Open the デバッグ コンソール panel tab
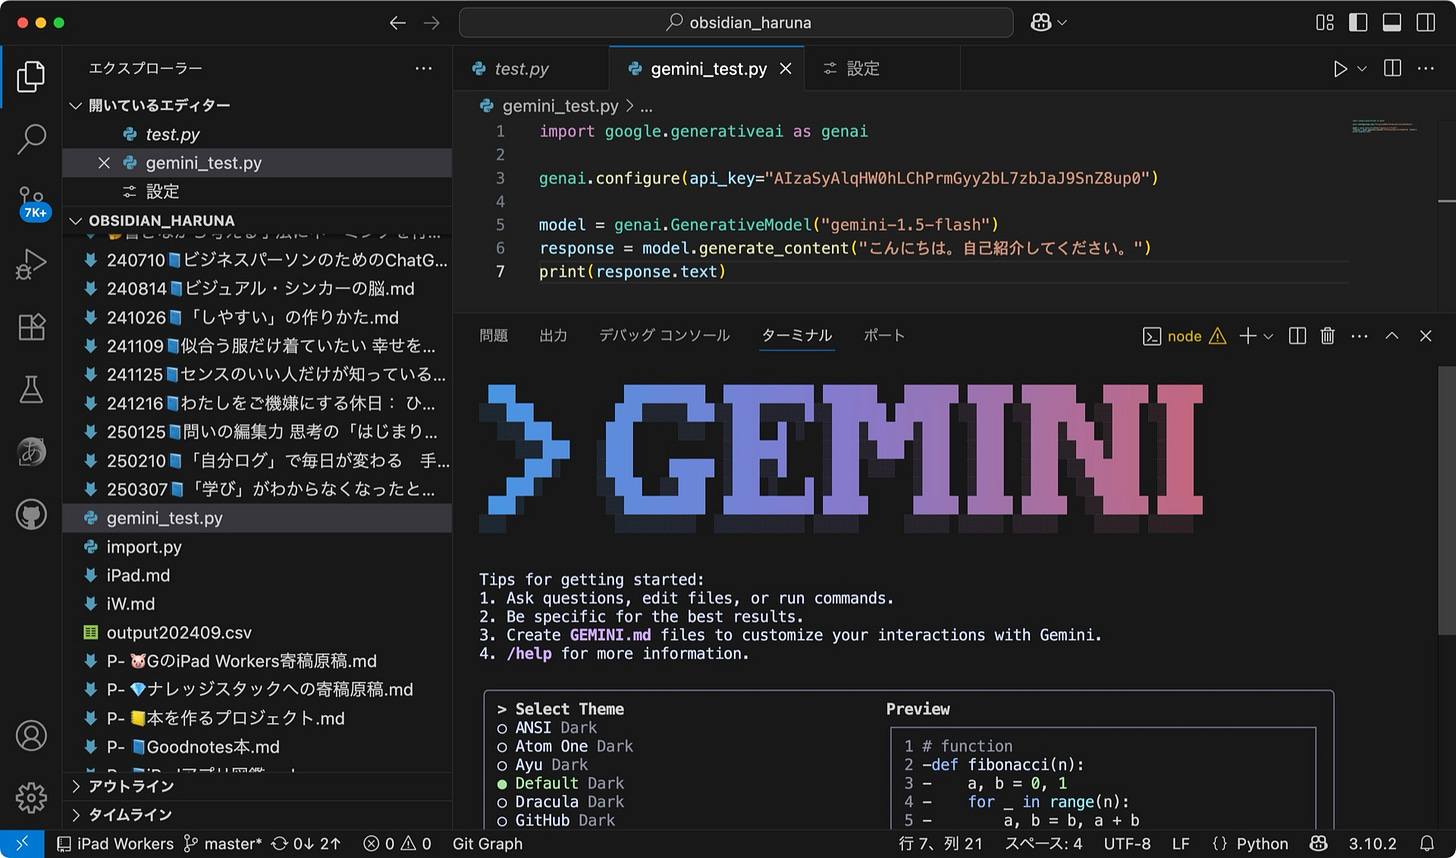The image size is (1456, 858). 664,336
